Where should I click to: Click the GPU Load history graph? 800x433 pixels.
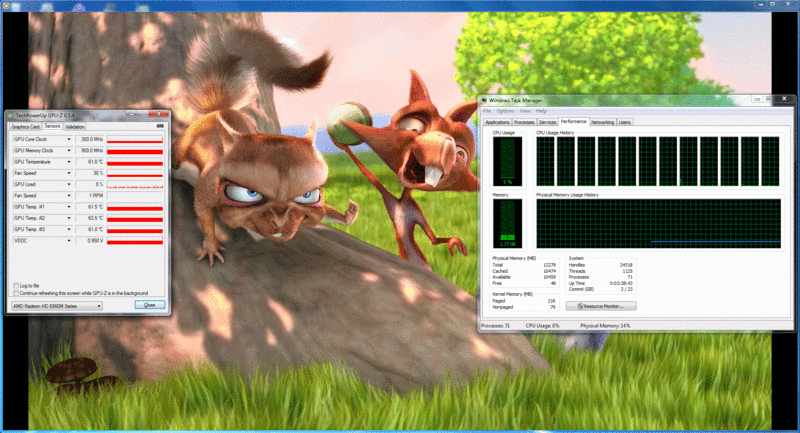(x=135, y=184)
